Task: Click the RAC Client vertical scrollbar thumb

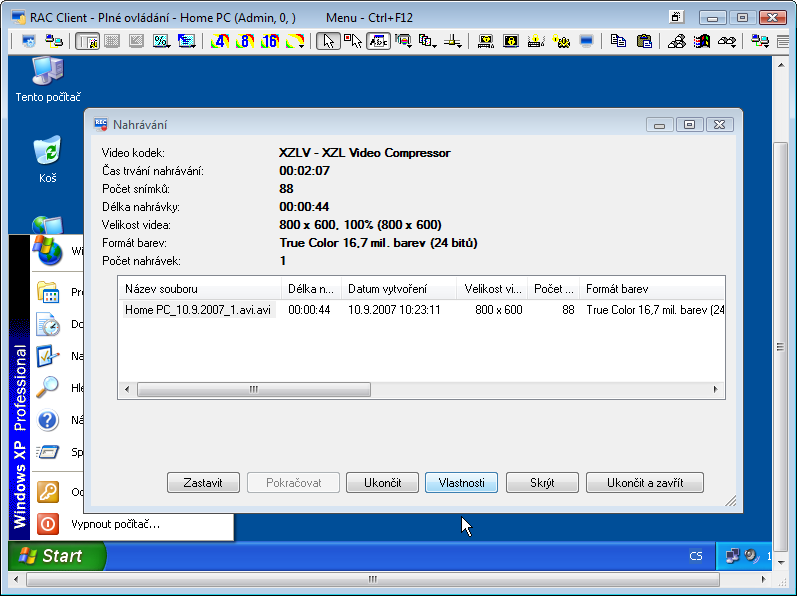Action: (x=780, y=347)
